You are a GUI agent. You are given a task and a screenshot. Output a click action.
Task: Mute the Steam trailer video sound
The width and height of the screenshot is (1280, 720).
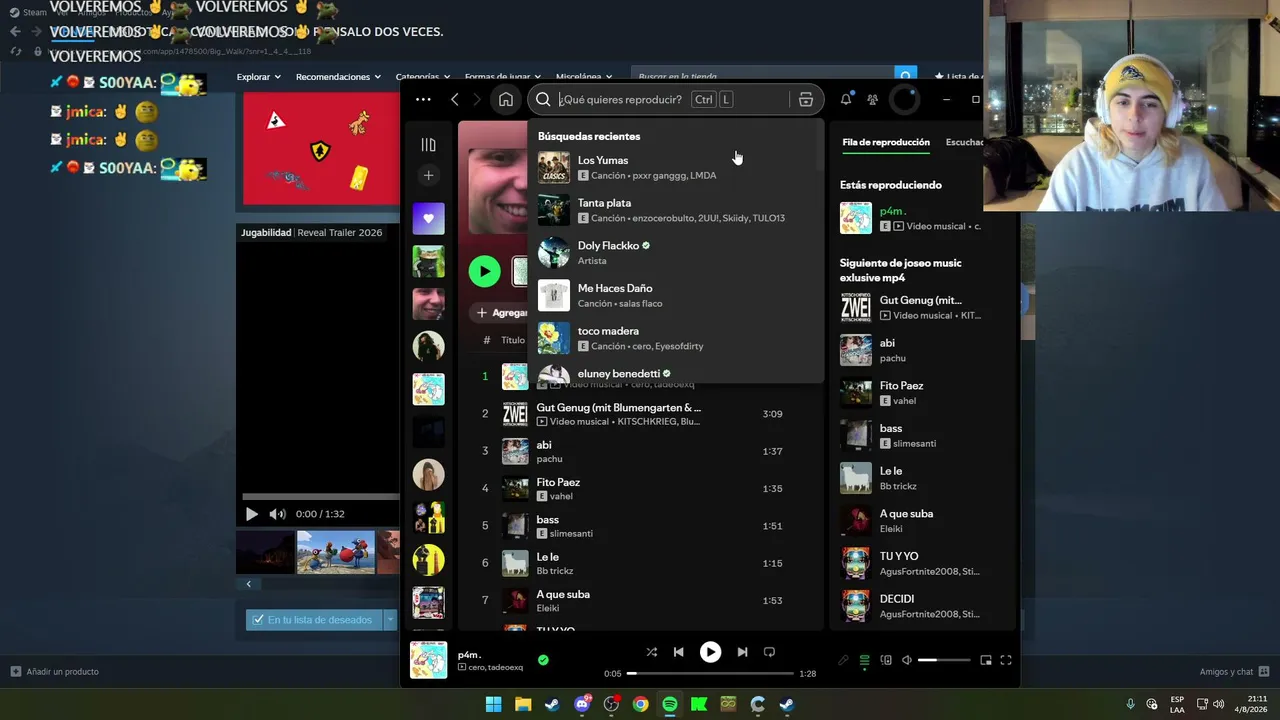click(x=278, y=514)
